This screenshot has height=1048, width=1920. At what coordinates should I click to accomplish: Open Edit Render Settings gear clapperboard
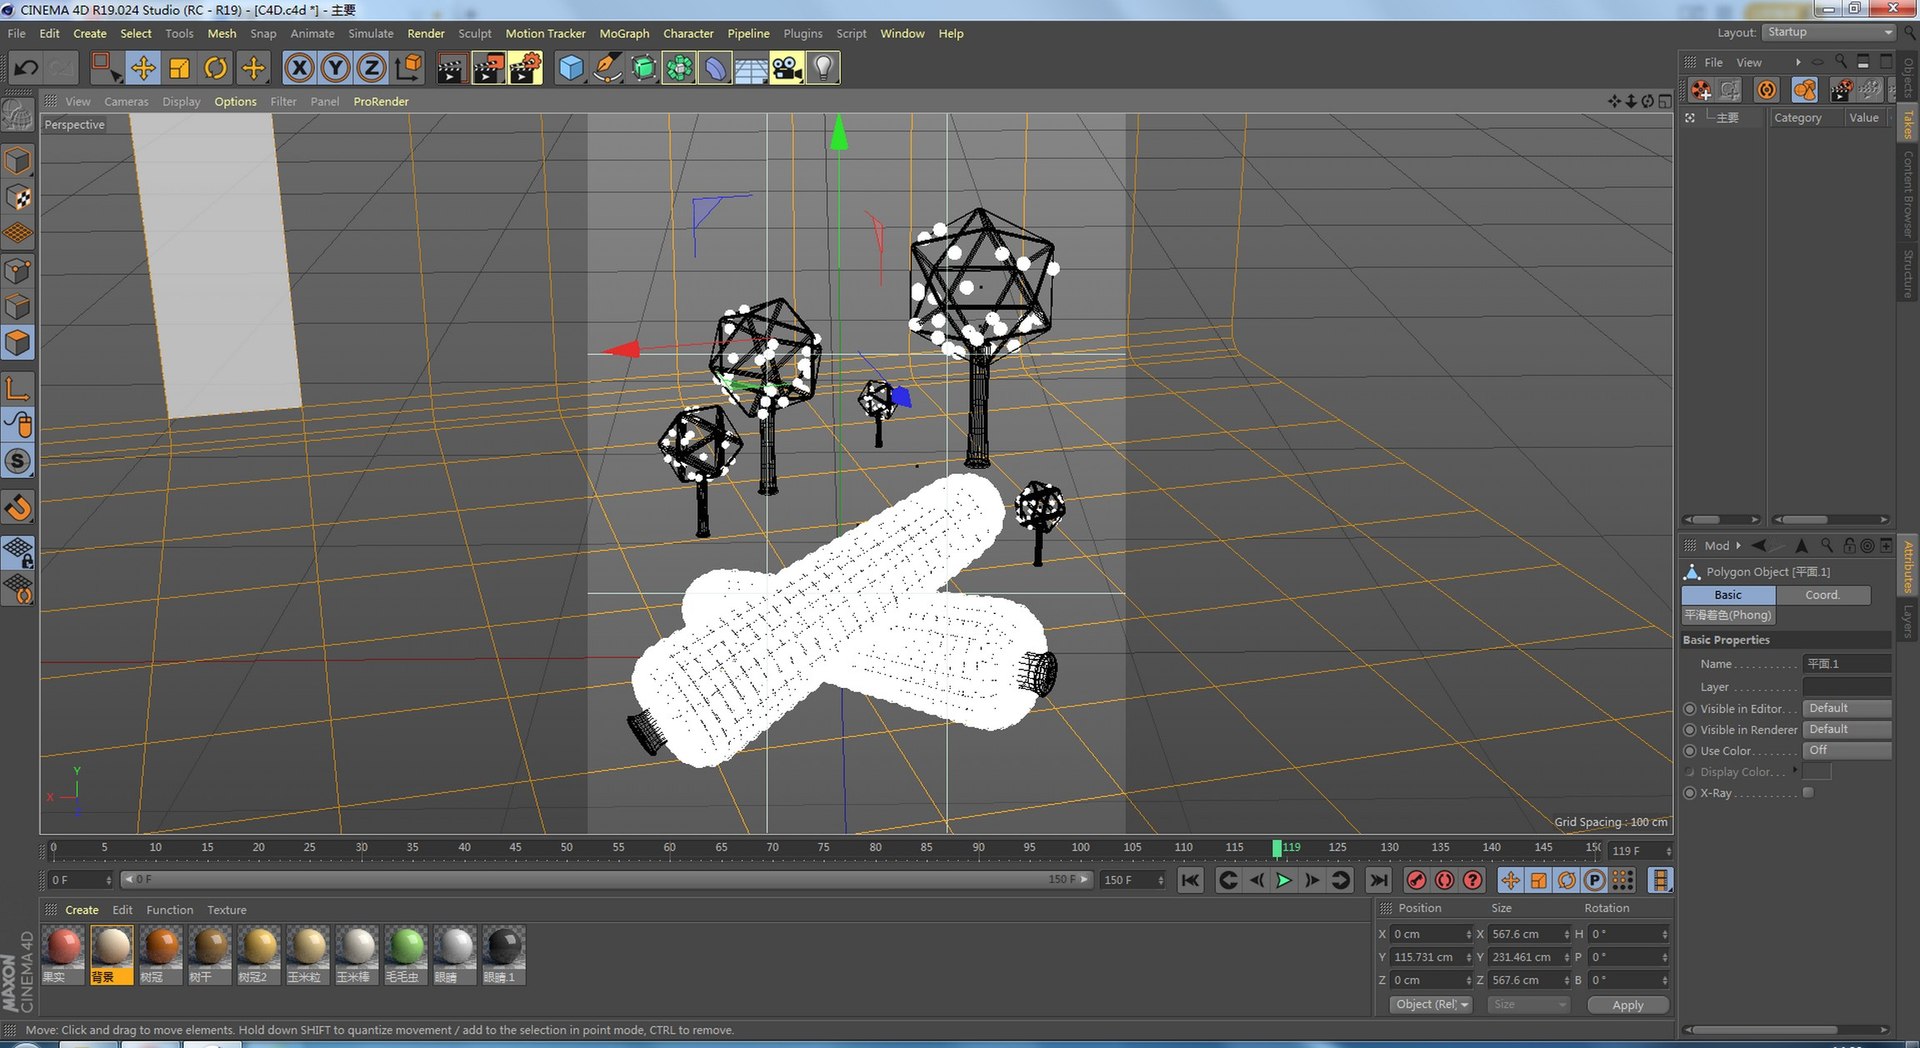point(525,68)
